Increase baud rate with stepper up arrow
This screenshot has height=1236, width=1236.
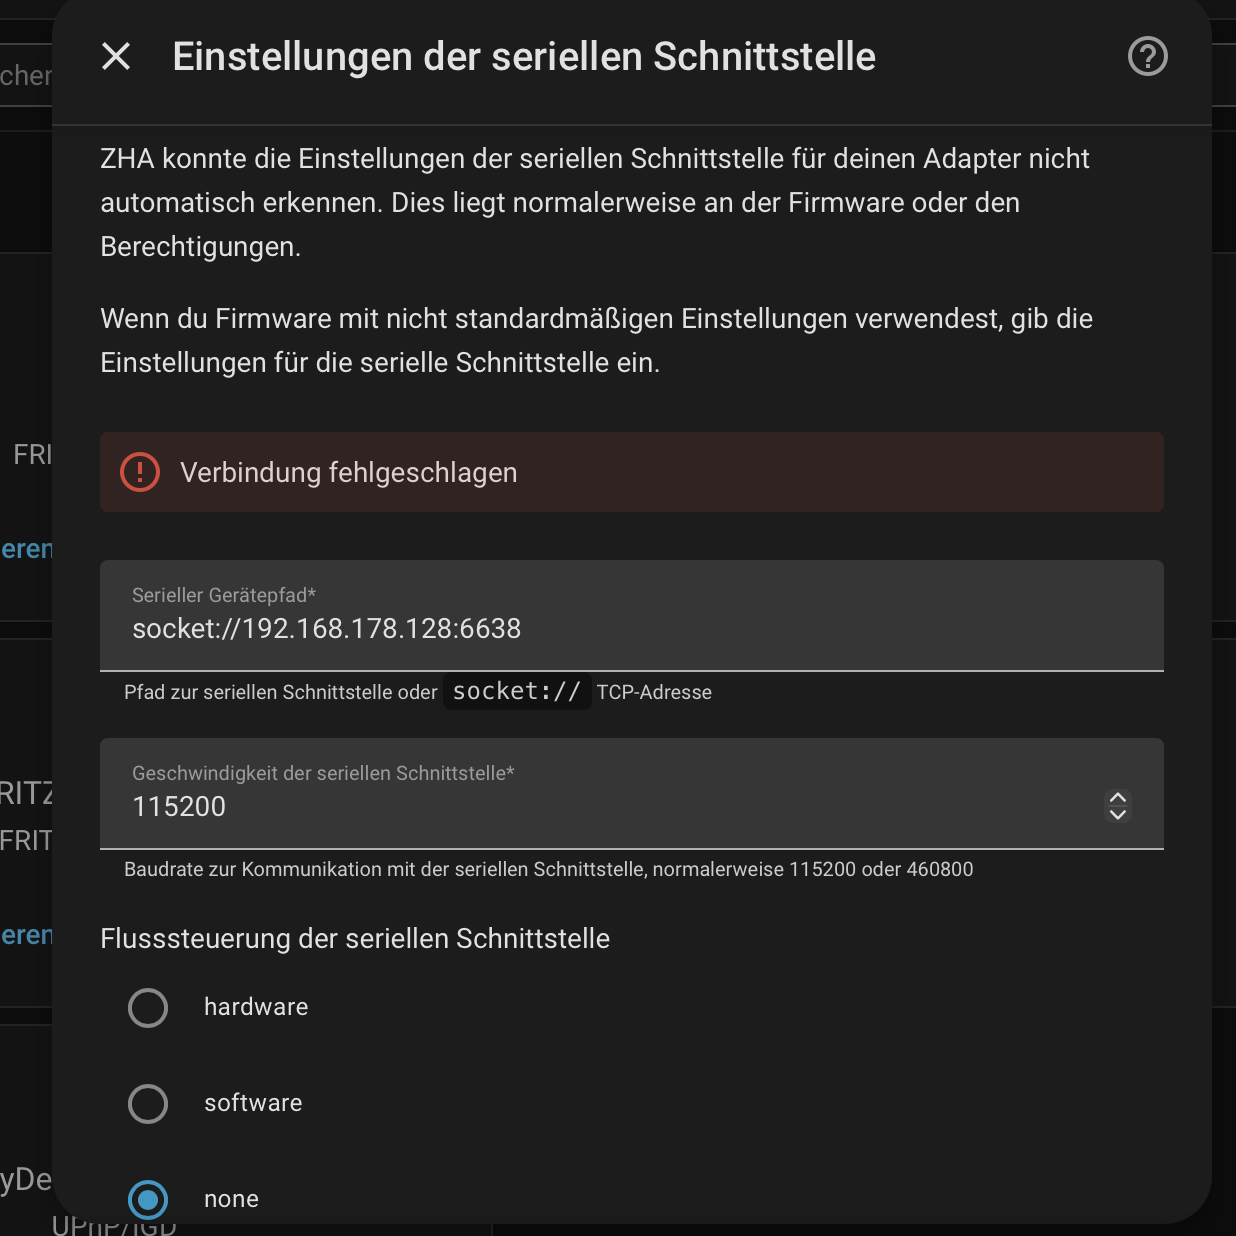pyautogui.click(x=1118, y=798)
